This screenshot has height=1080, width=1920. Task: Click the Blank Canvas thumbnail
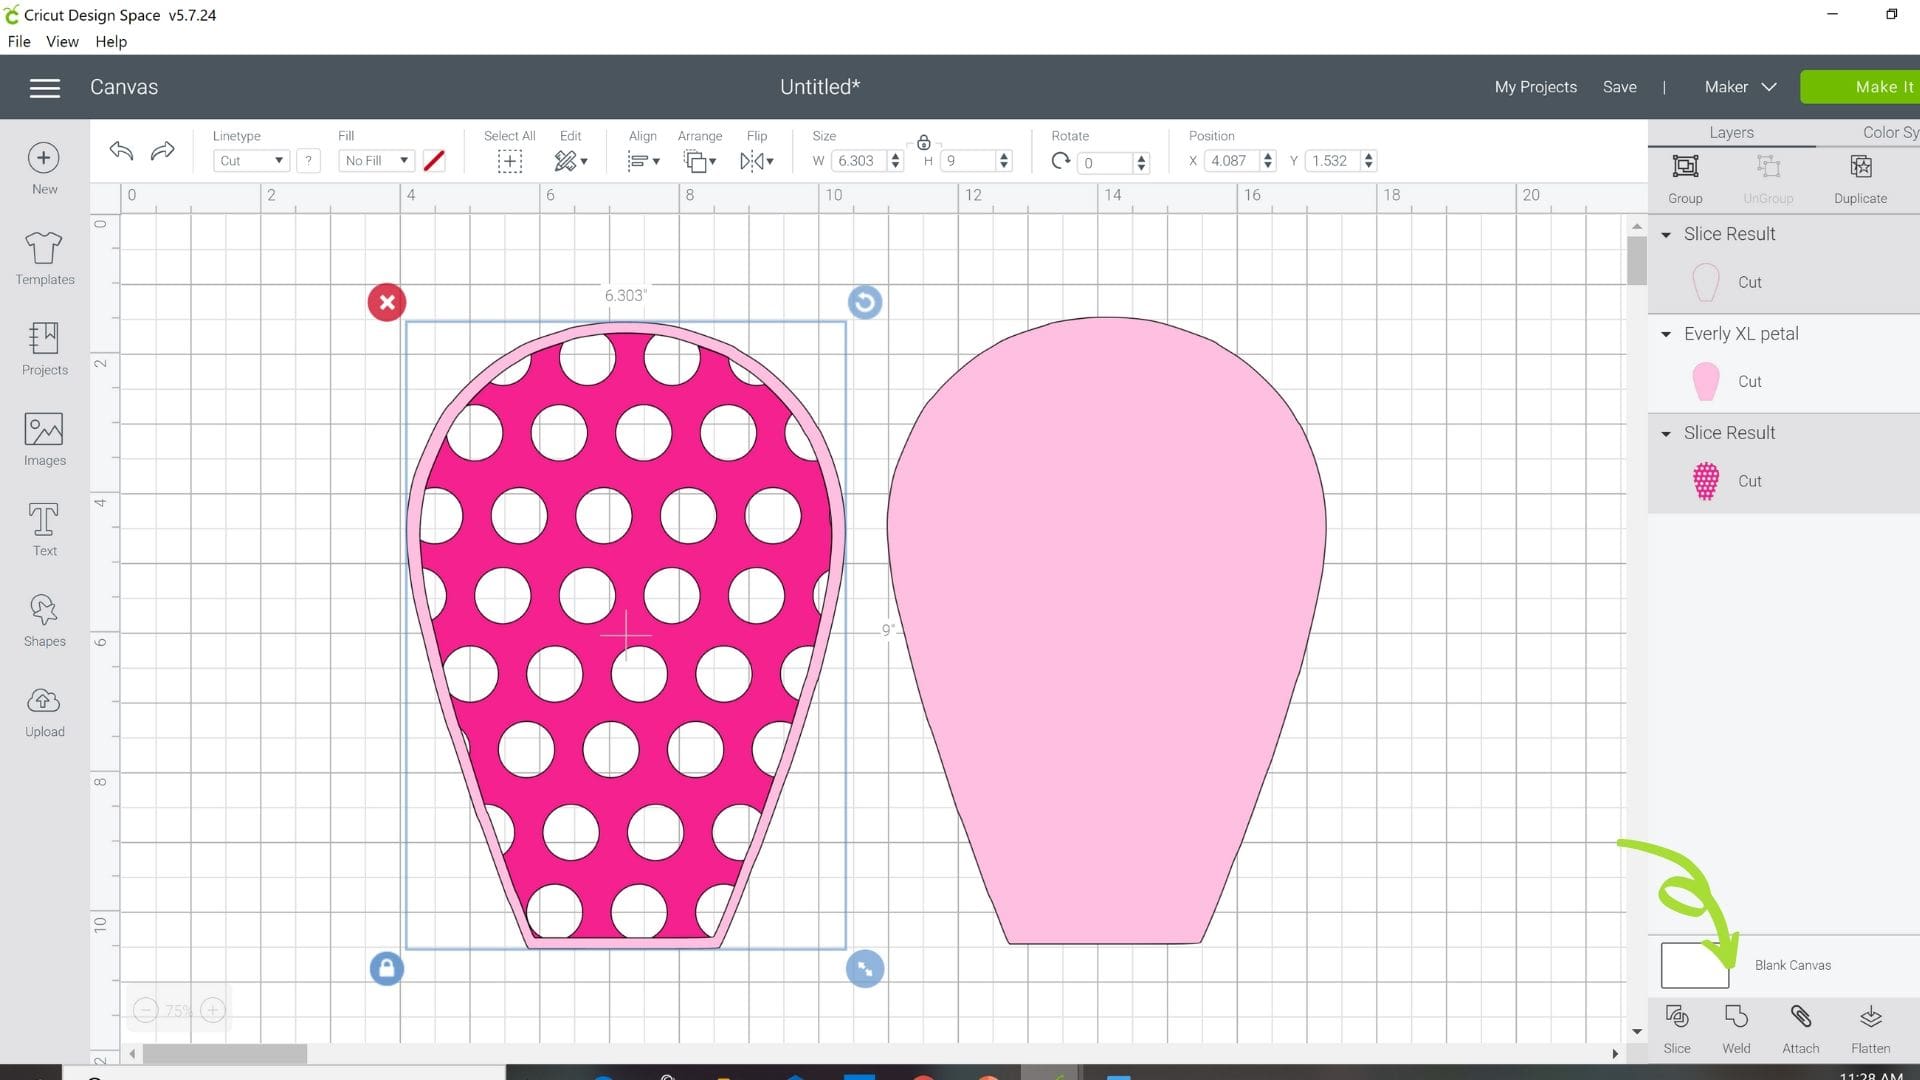1693,964
